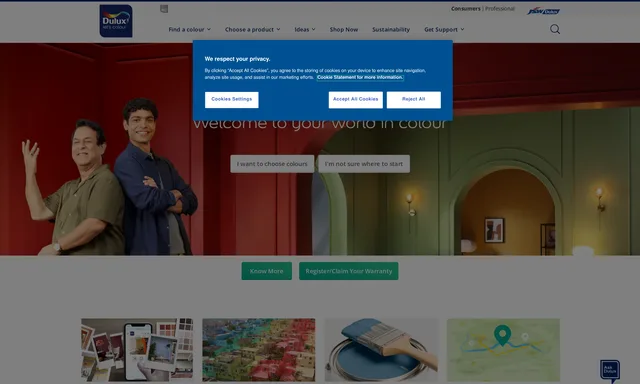Expand the Ideas menu

[x=305, y=29]
